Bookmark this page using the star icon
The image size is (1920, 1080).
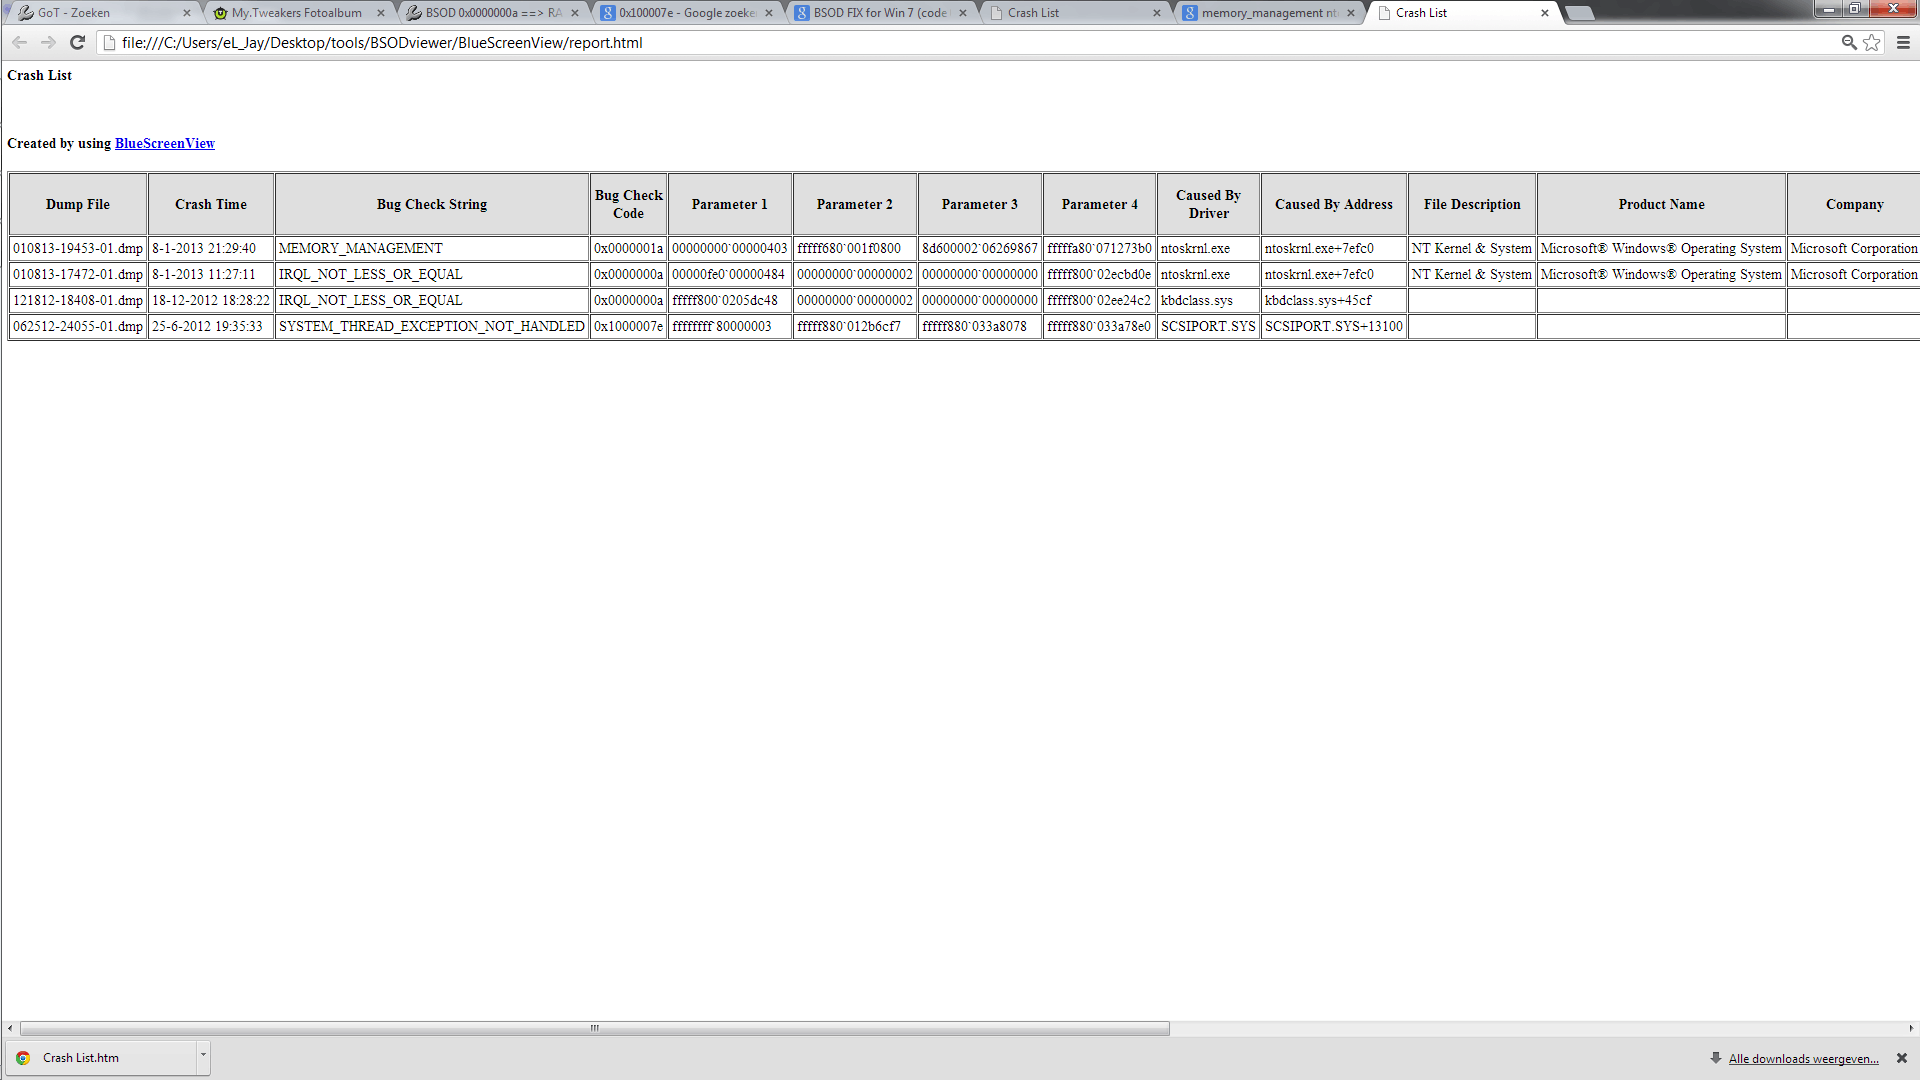[1872, 42]
